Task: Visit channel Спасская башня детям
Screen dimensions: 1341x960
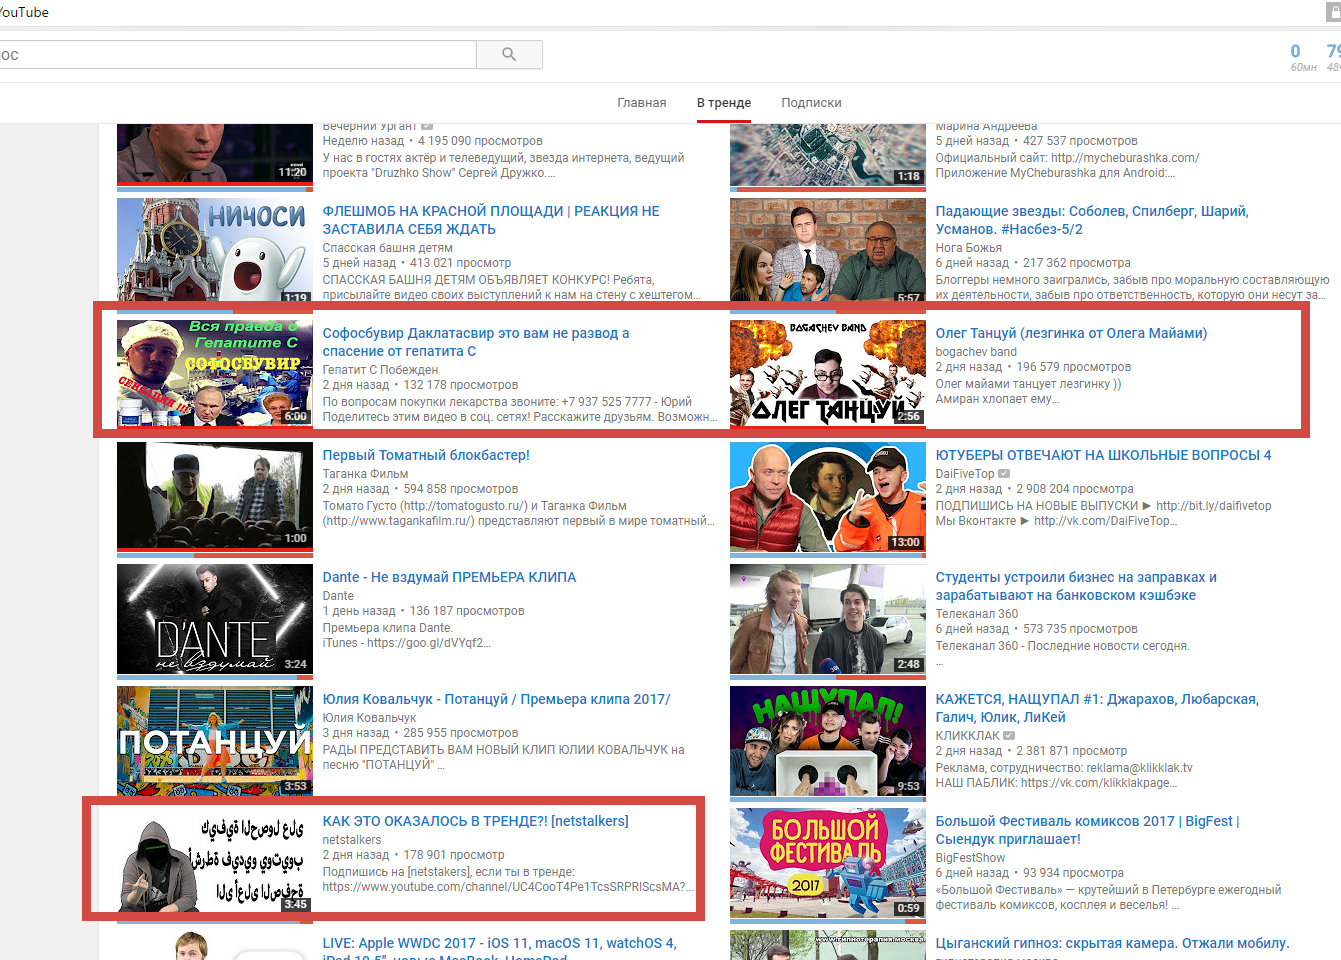Action: tap(387, 248)
